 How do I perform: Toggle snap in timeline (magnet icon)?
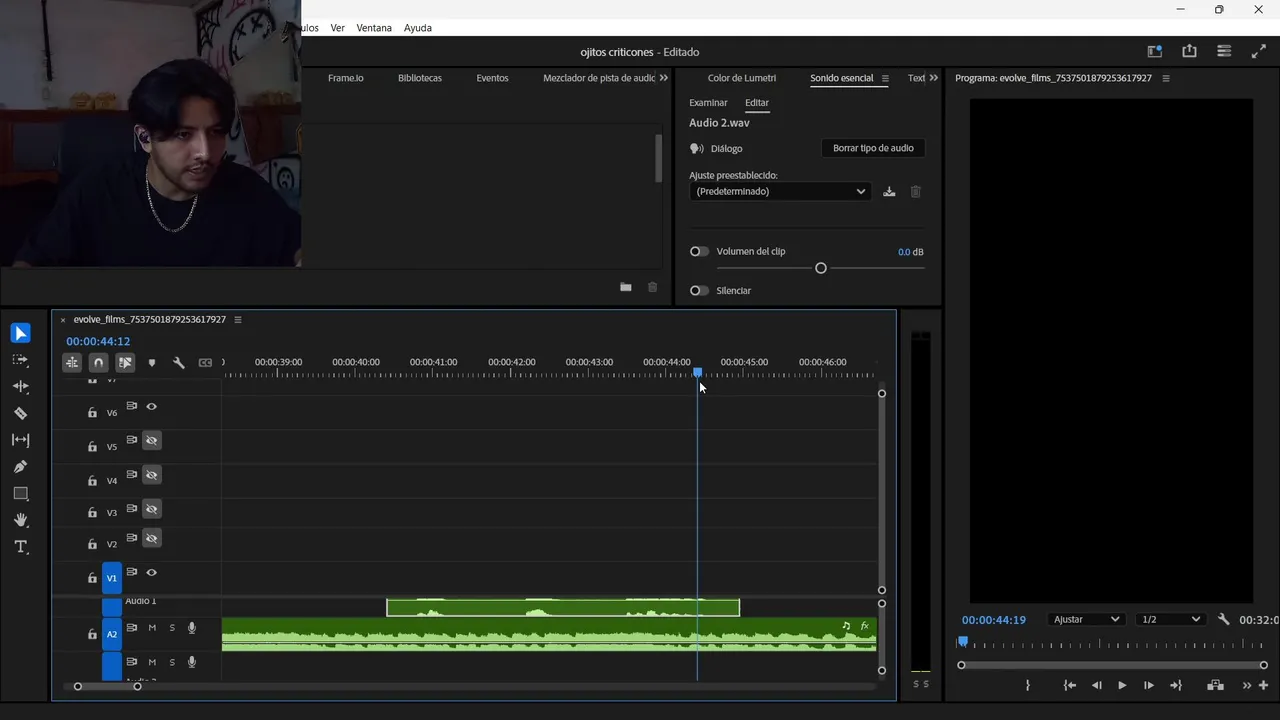coord(98,363)
